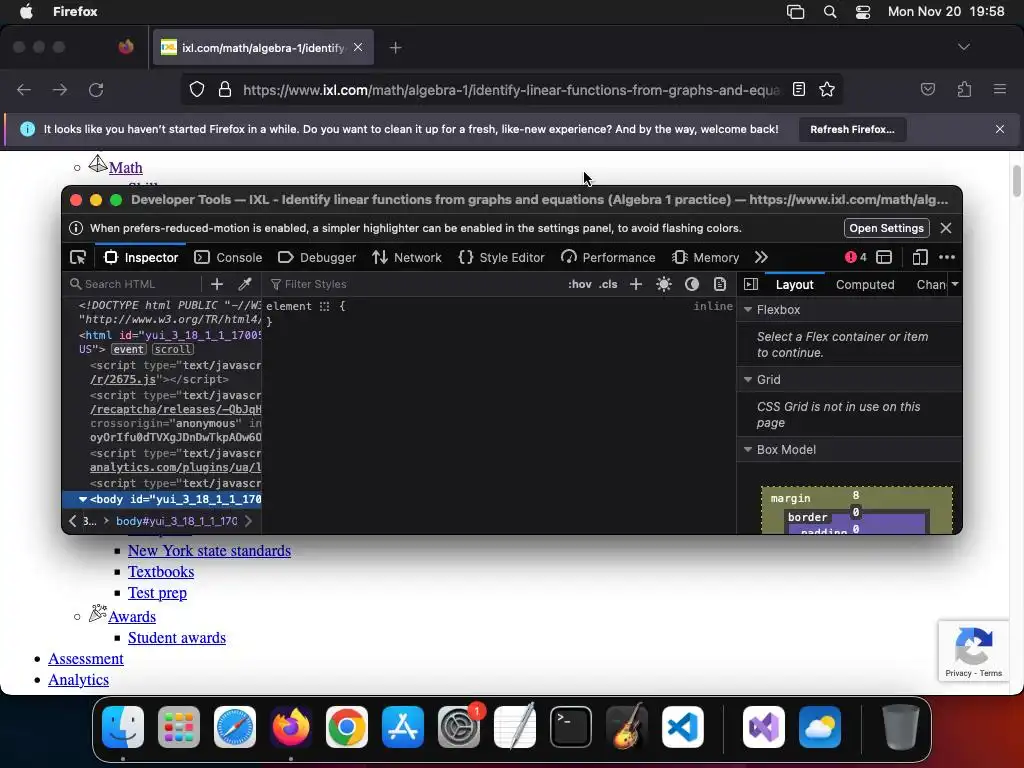Show more devtools tabs via the double chevron
This screenshot has height=768, width=1024.
(761, 257)
